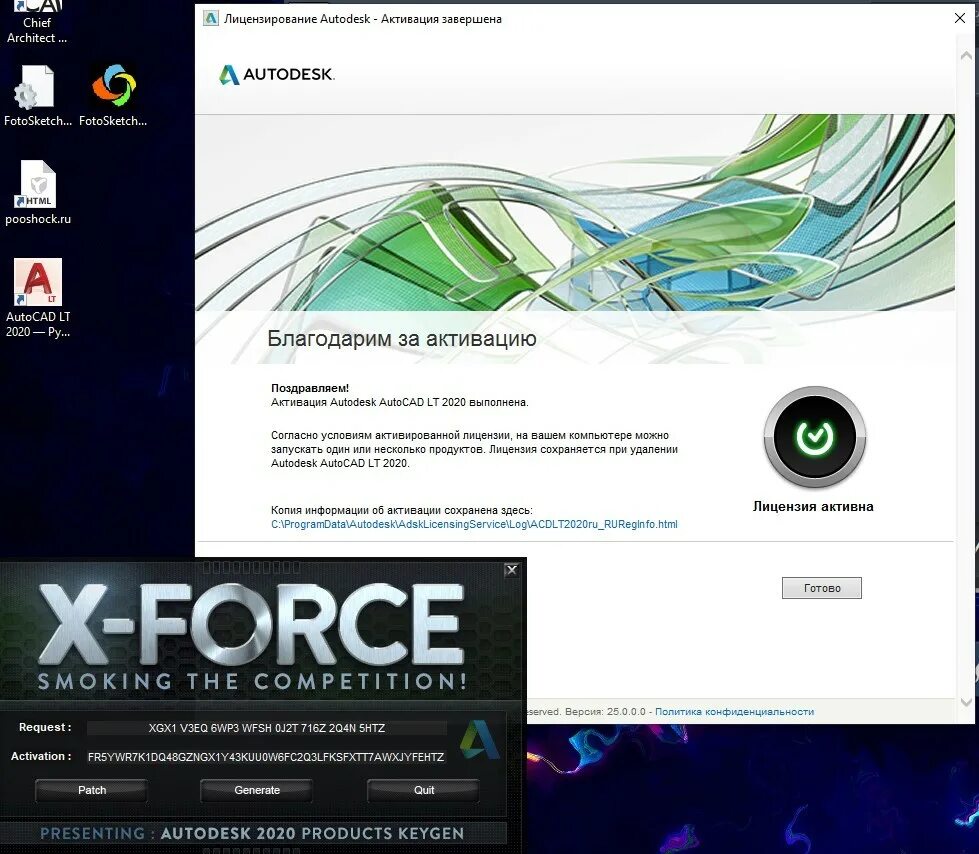Click the 'Поздравляем!' text
This screenshot has height=854, width=979.
(x=310, y=388)
